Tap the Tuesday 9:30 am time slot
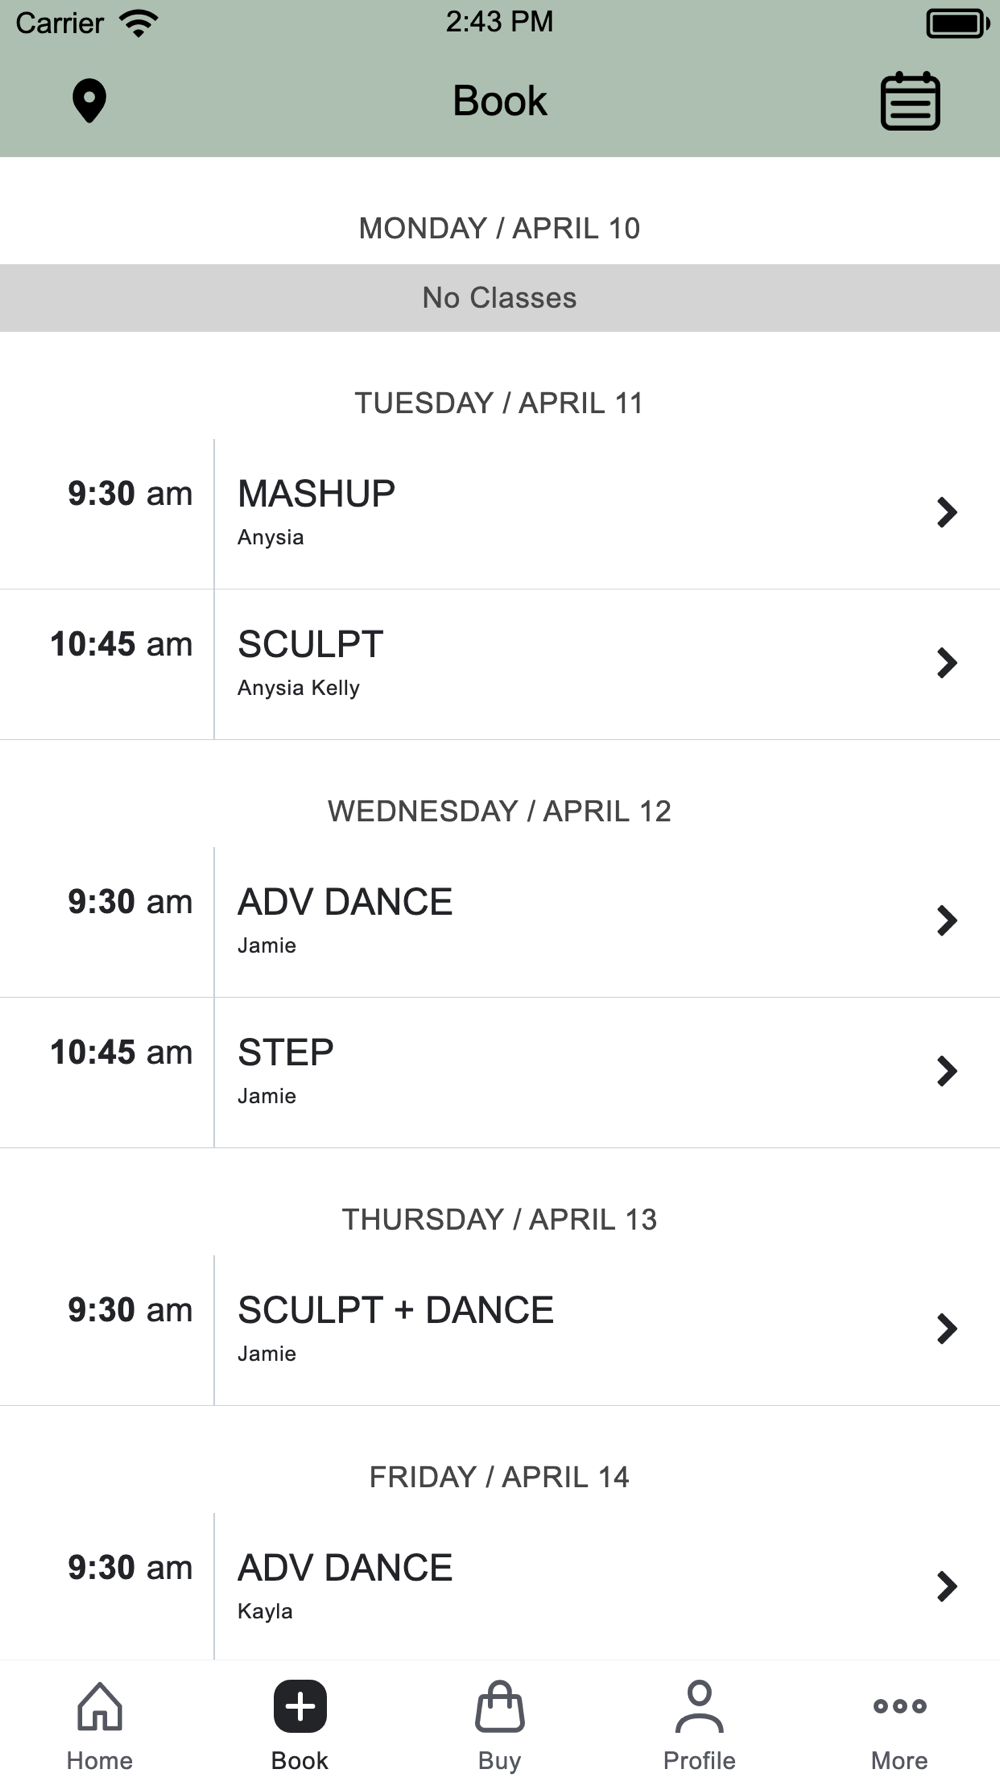This screenshot has height=1778, width=1000. (x=130, y=494)
